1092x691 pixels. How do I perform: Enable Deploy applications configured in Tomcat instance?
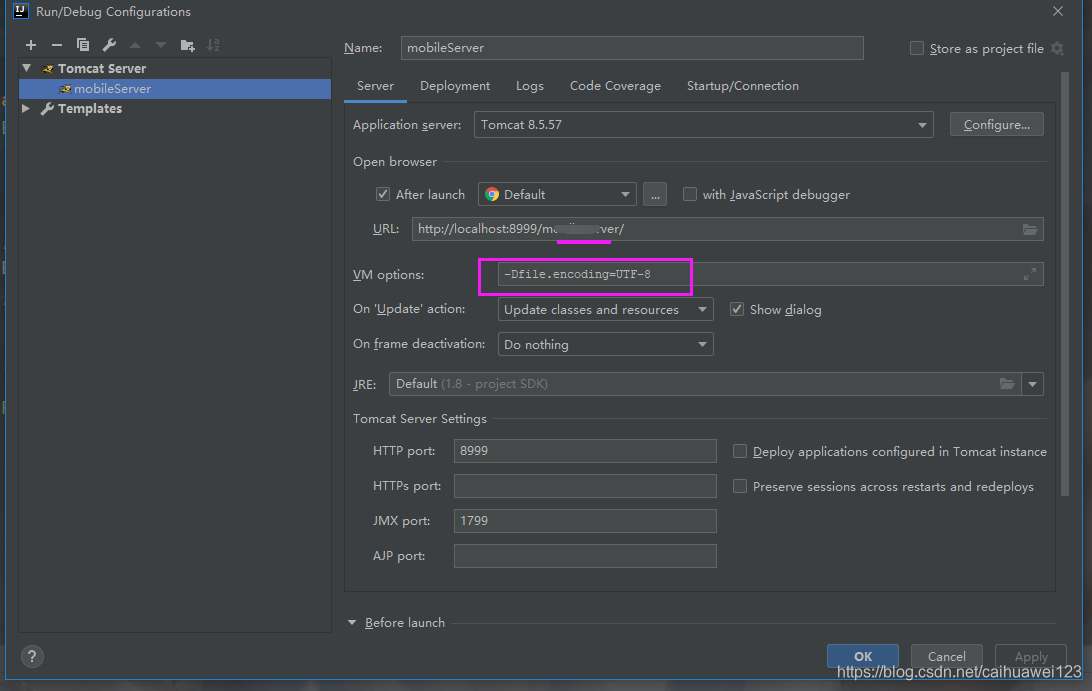pos(740,451)
